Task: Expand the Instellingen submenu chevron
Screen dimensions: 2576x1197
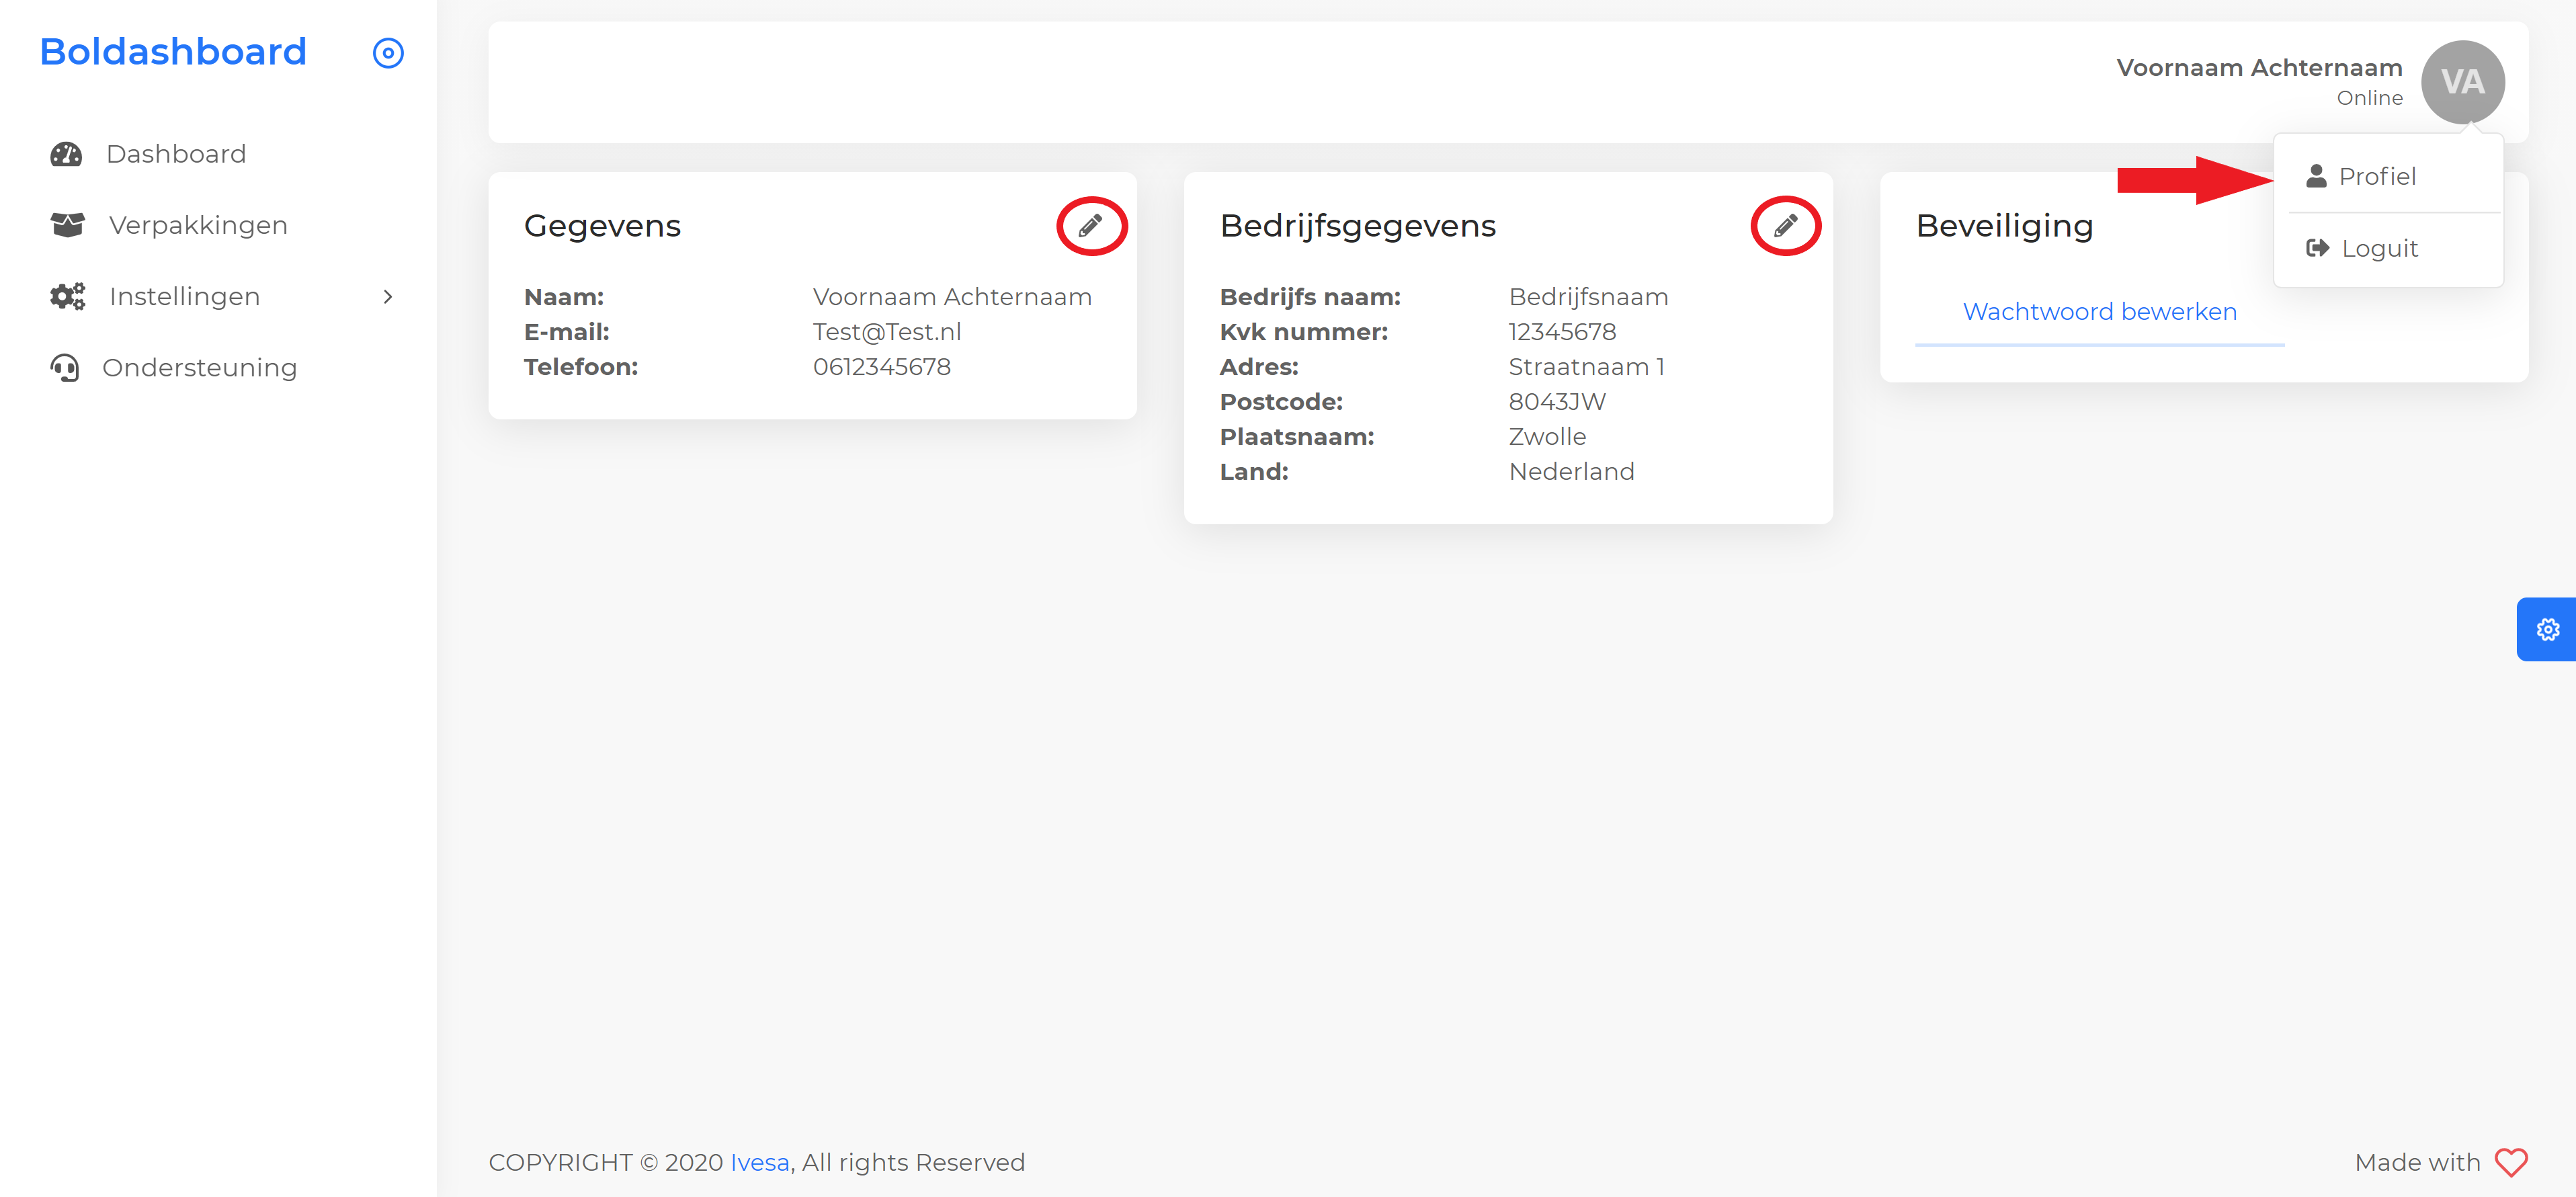Action: coord(388,296)
